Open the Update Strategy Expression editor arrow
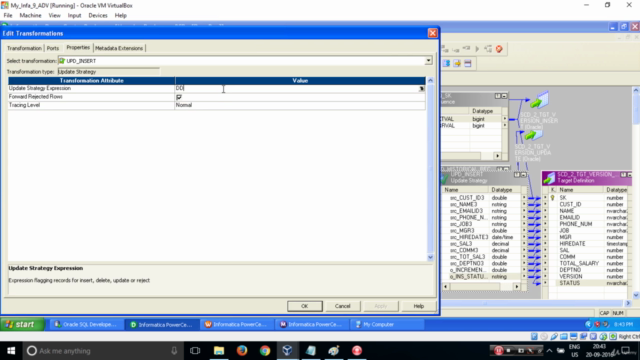This screenshot has height=360, width=640. coord(422,89)
